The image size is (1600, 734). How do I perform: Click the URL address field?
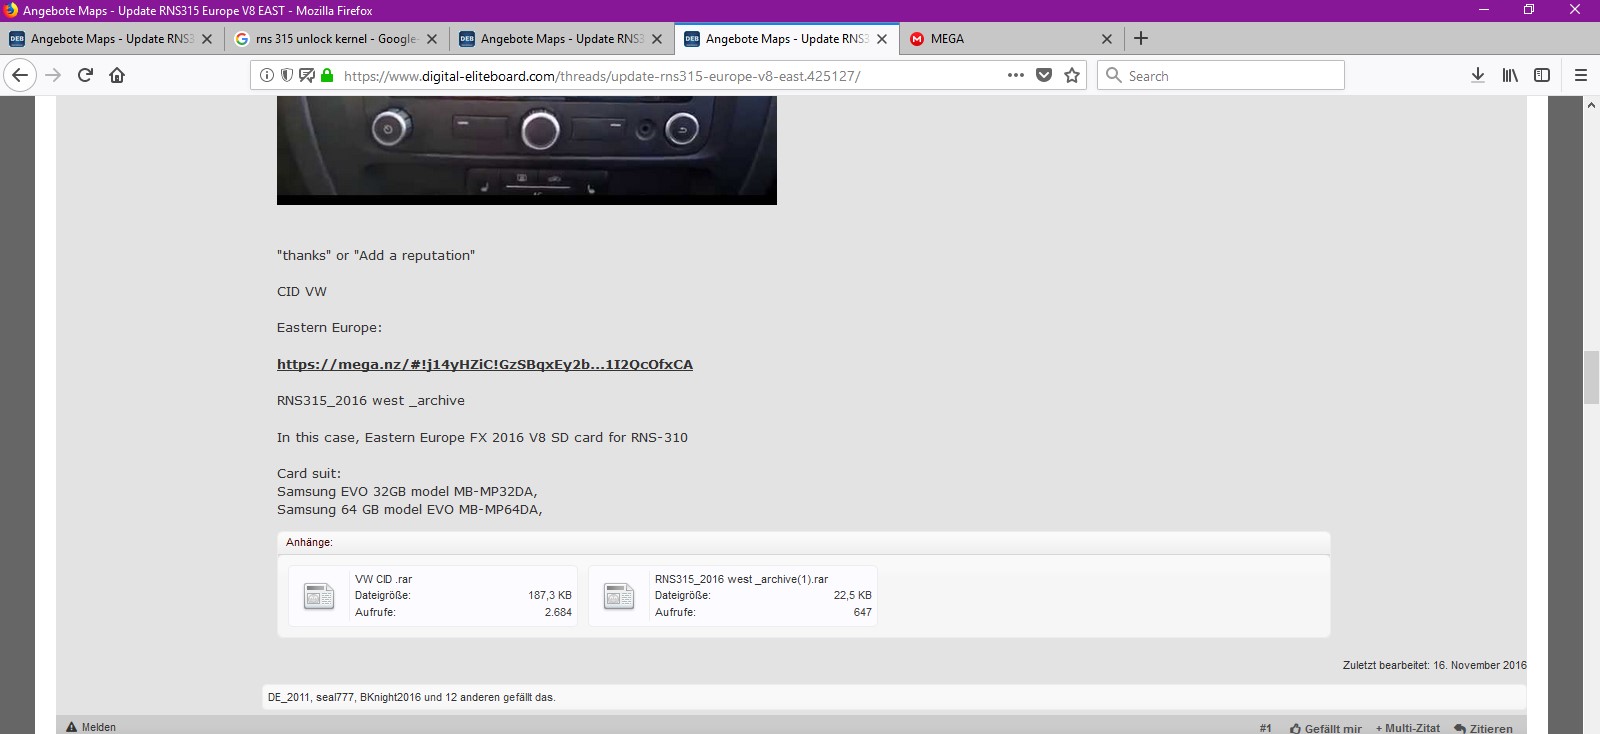coord(670,75)
